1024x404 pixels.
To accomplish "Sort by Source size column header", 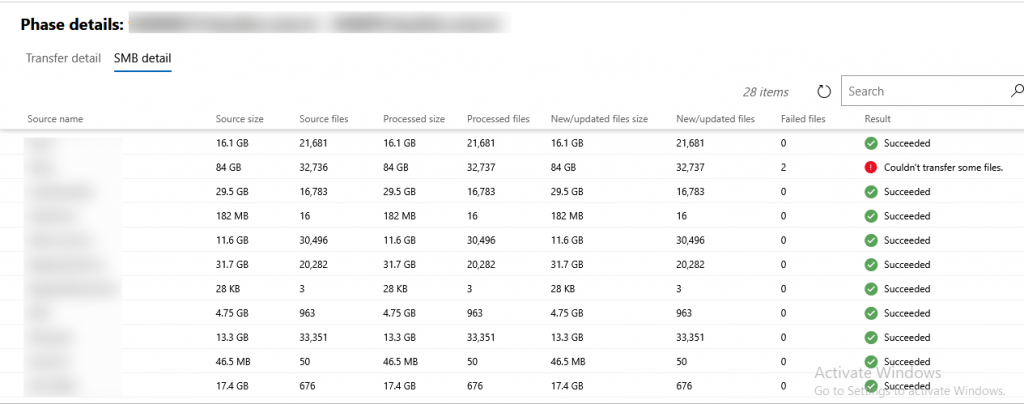I will [240, 119].
